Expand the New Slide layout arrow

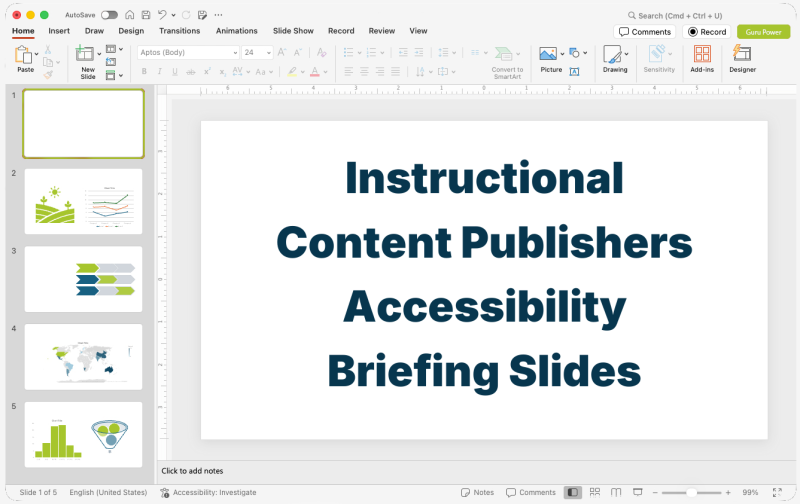click(99, 54)
